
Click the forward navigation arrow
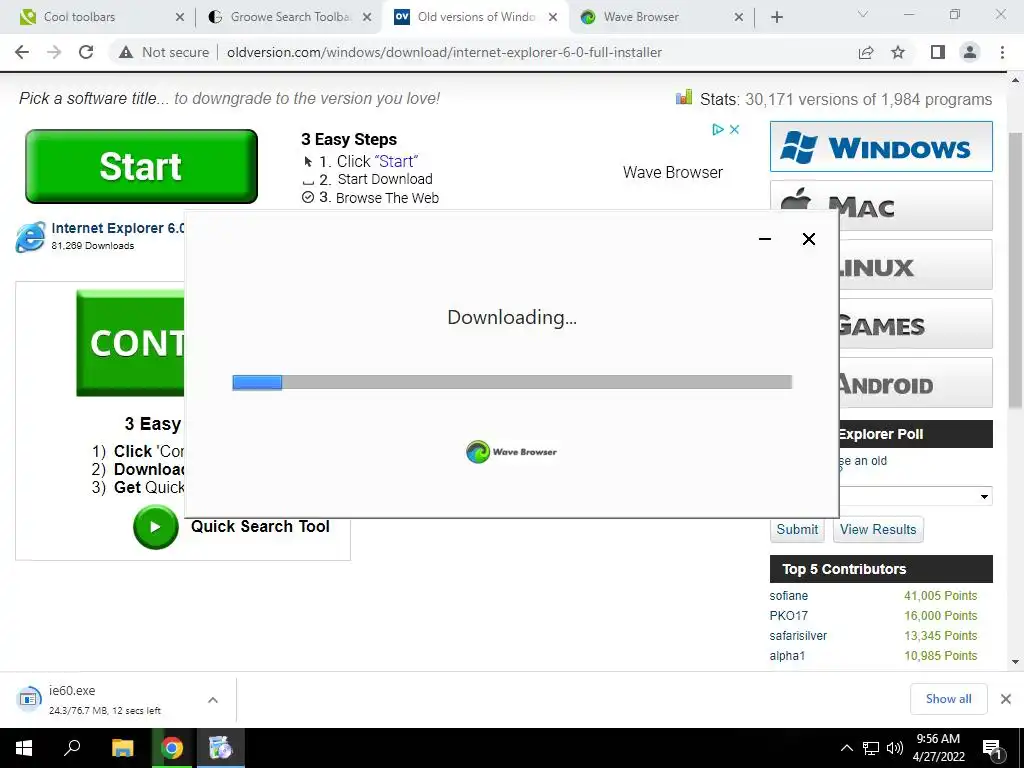(x=54, y=52)
